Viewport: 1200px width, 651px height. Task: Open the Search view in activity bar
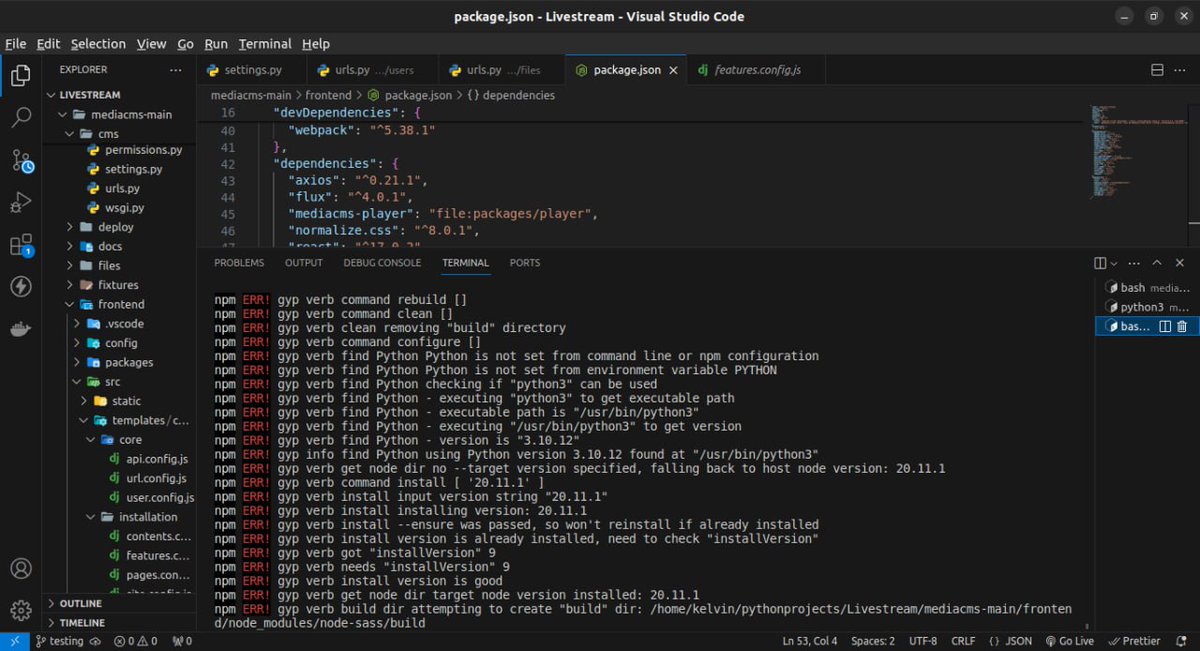[x=21, y=117]
